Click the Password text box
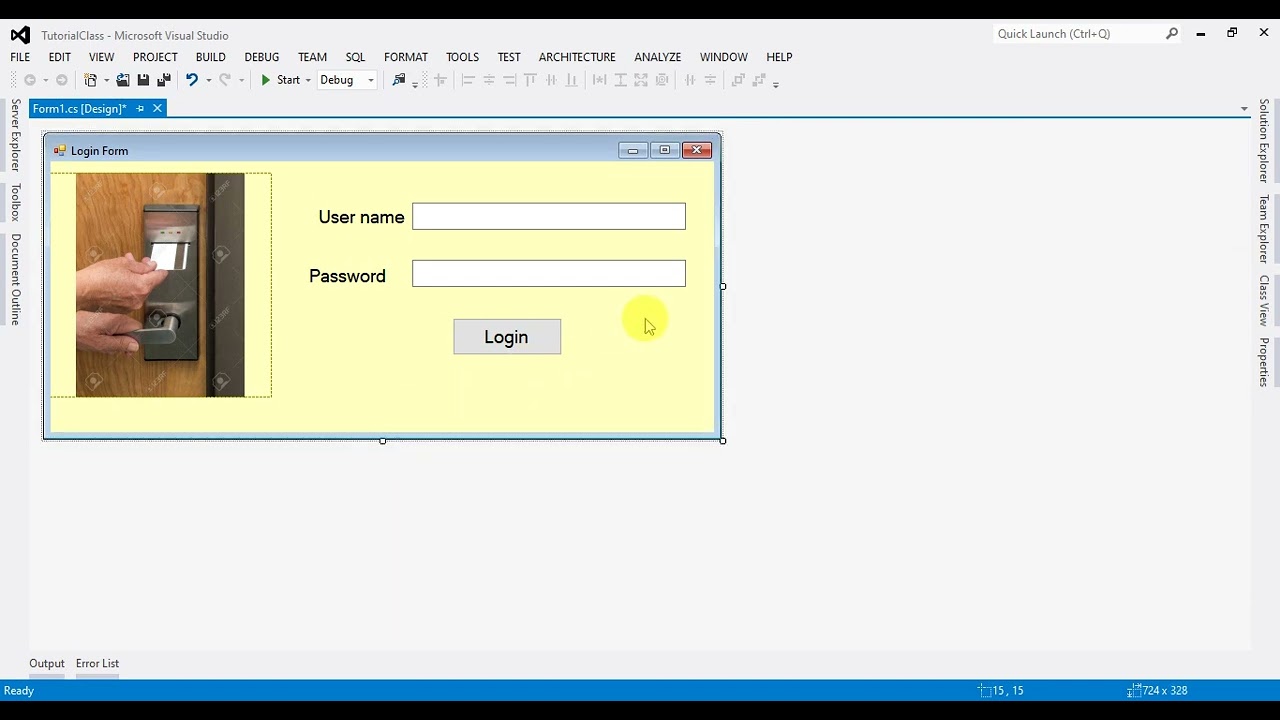 (549, 273)
